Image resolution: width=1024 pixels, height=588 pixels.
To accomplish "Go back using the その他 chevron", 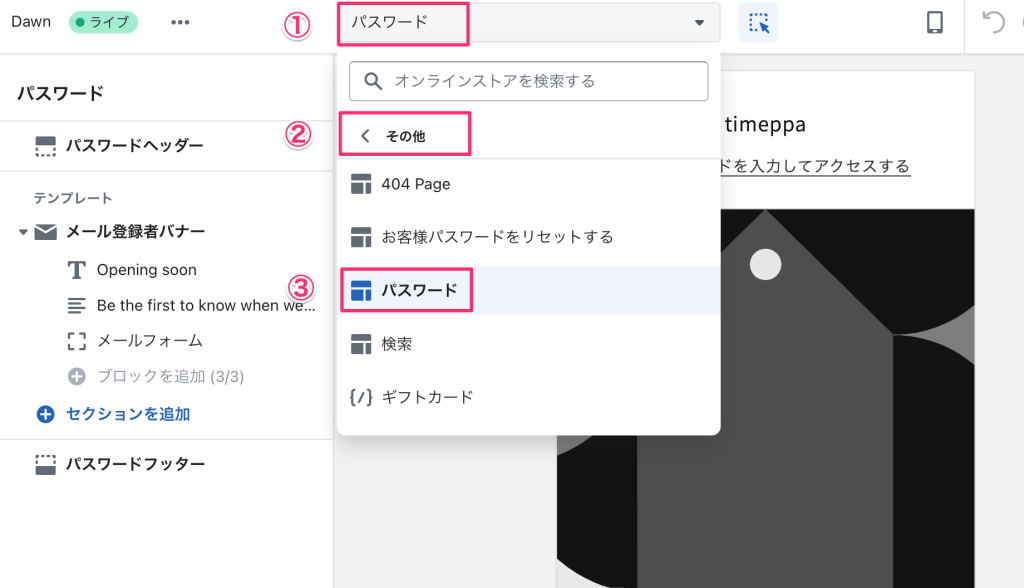I will [x=366, y=136].
